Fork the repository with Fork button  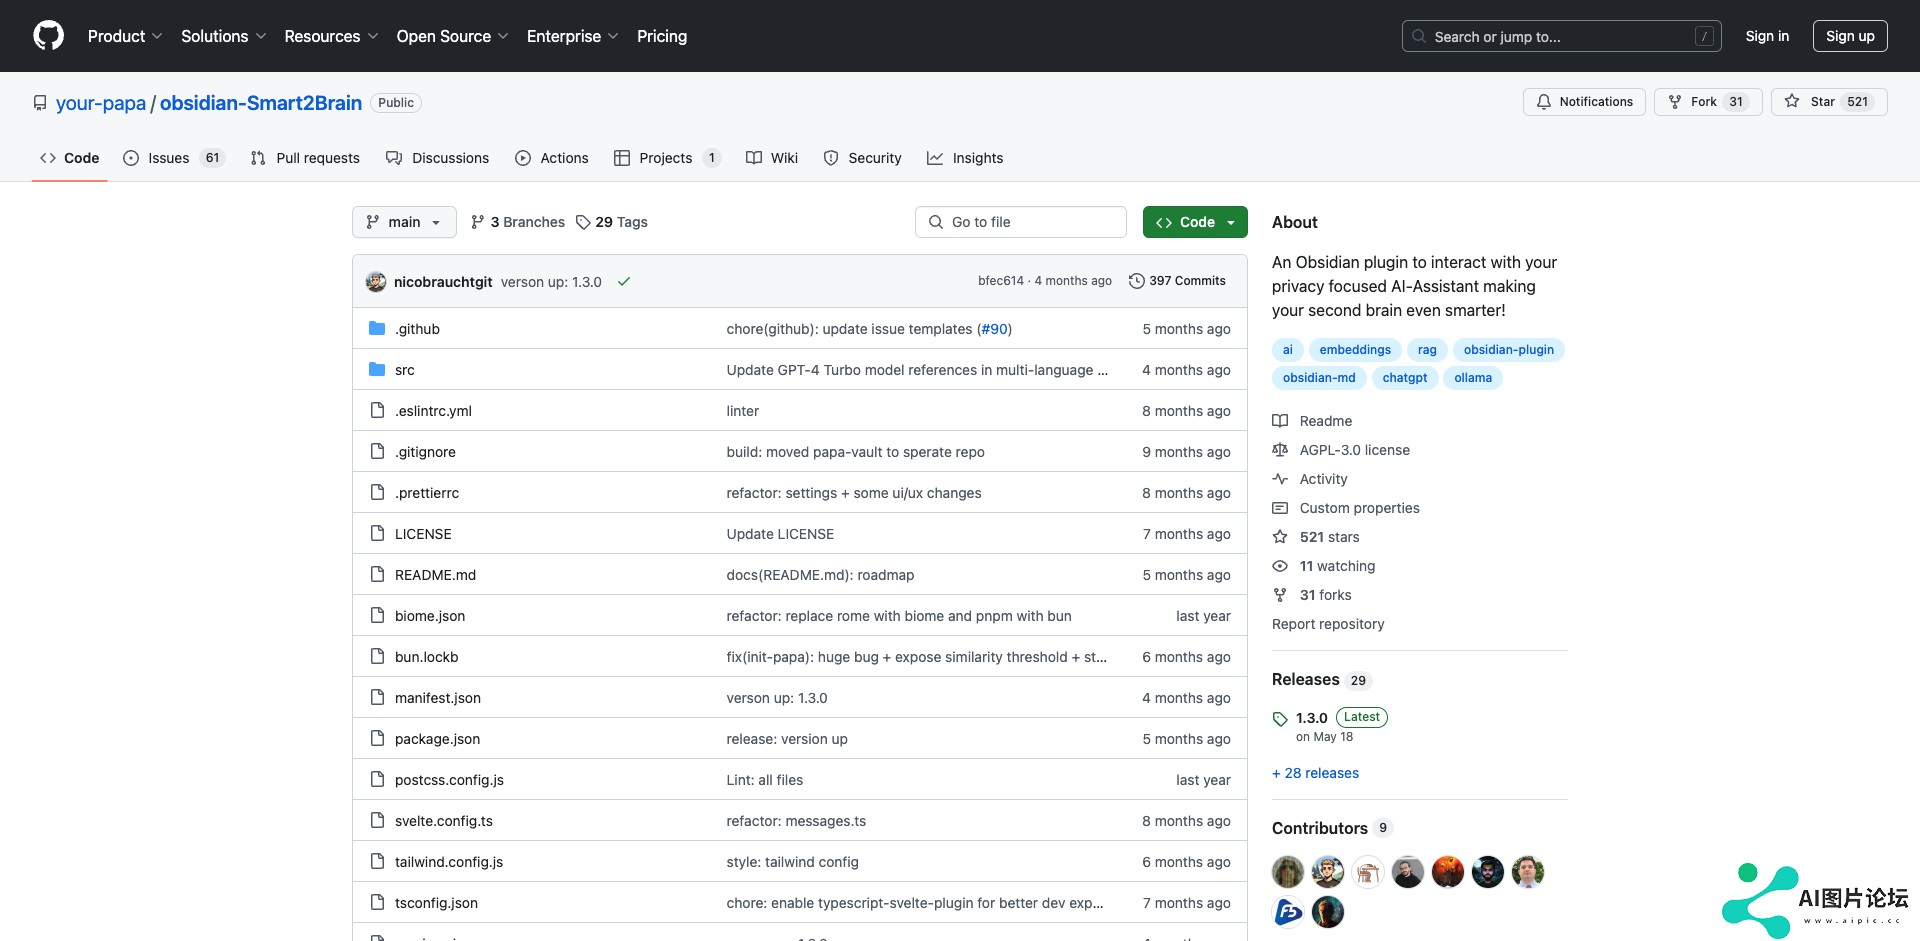tap(1707, 102)
